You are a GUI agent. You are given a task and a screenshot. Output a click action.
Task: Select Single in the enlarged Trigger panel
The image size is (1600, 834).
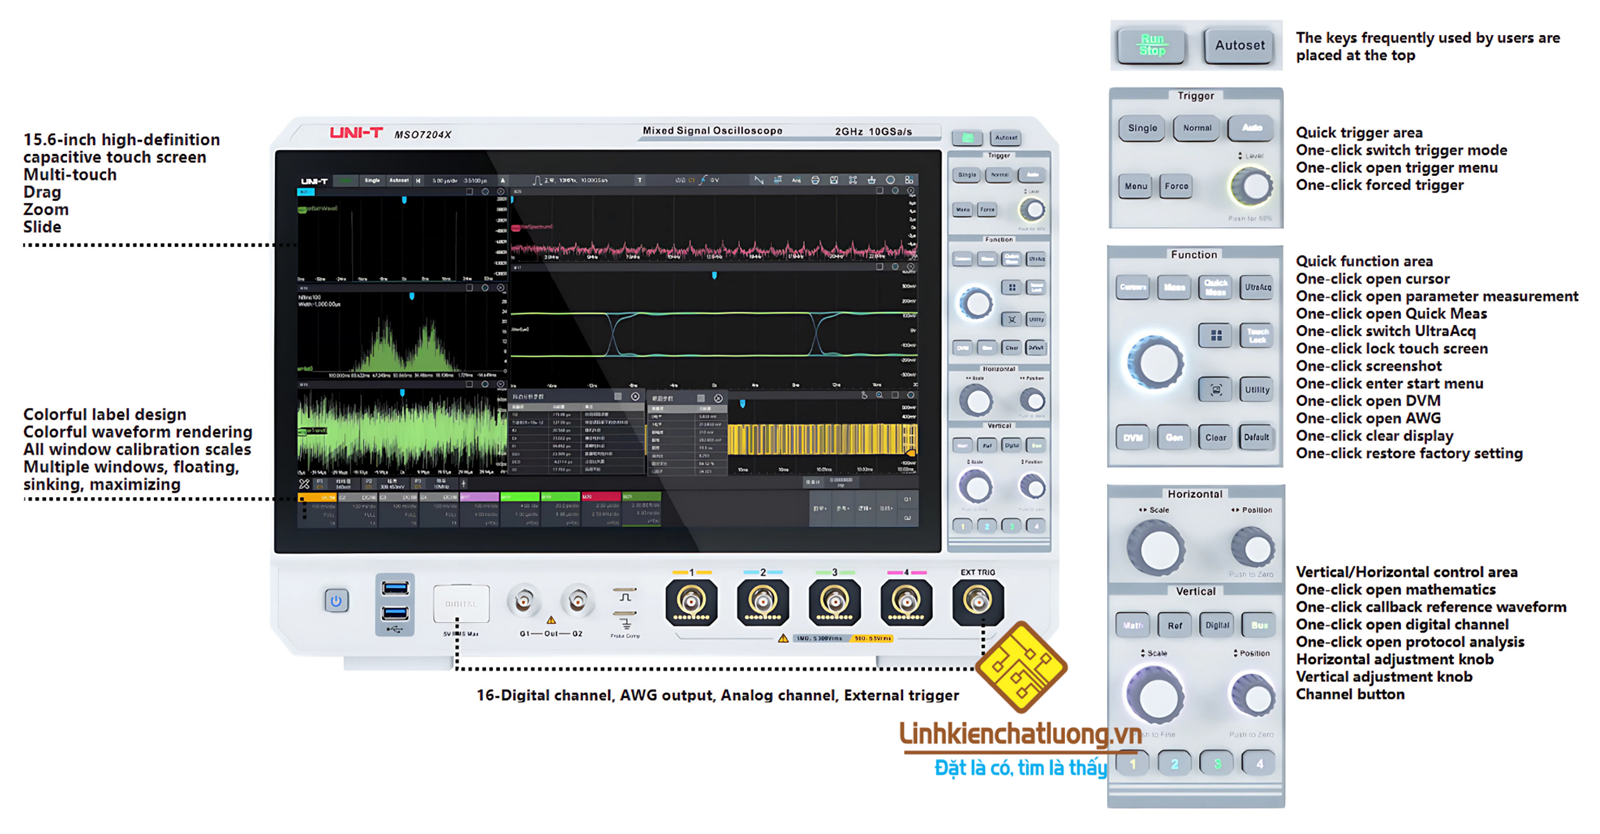[x=1142, y=129]
